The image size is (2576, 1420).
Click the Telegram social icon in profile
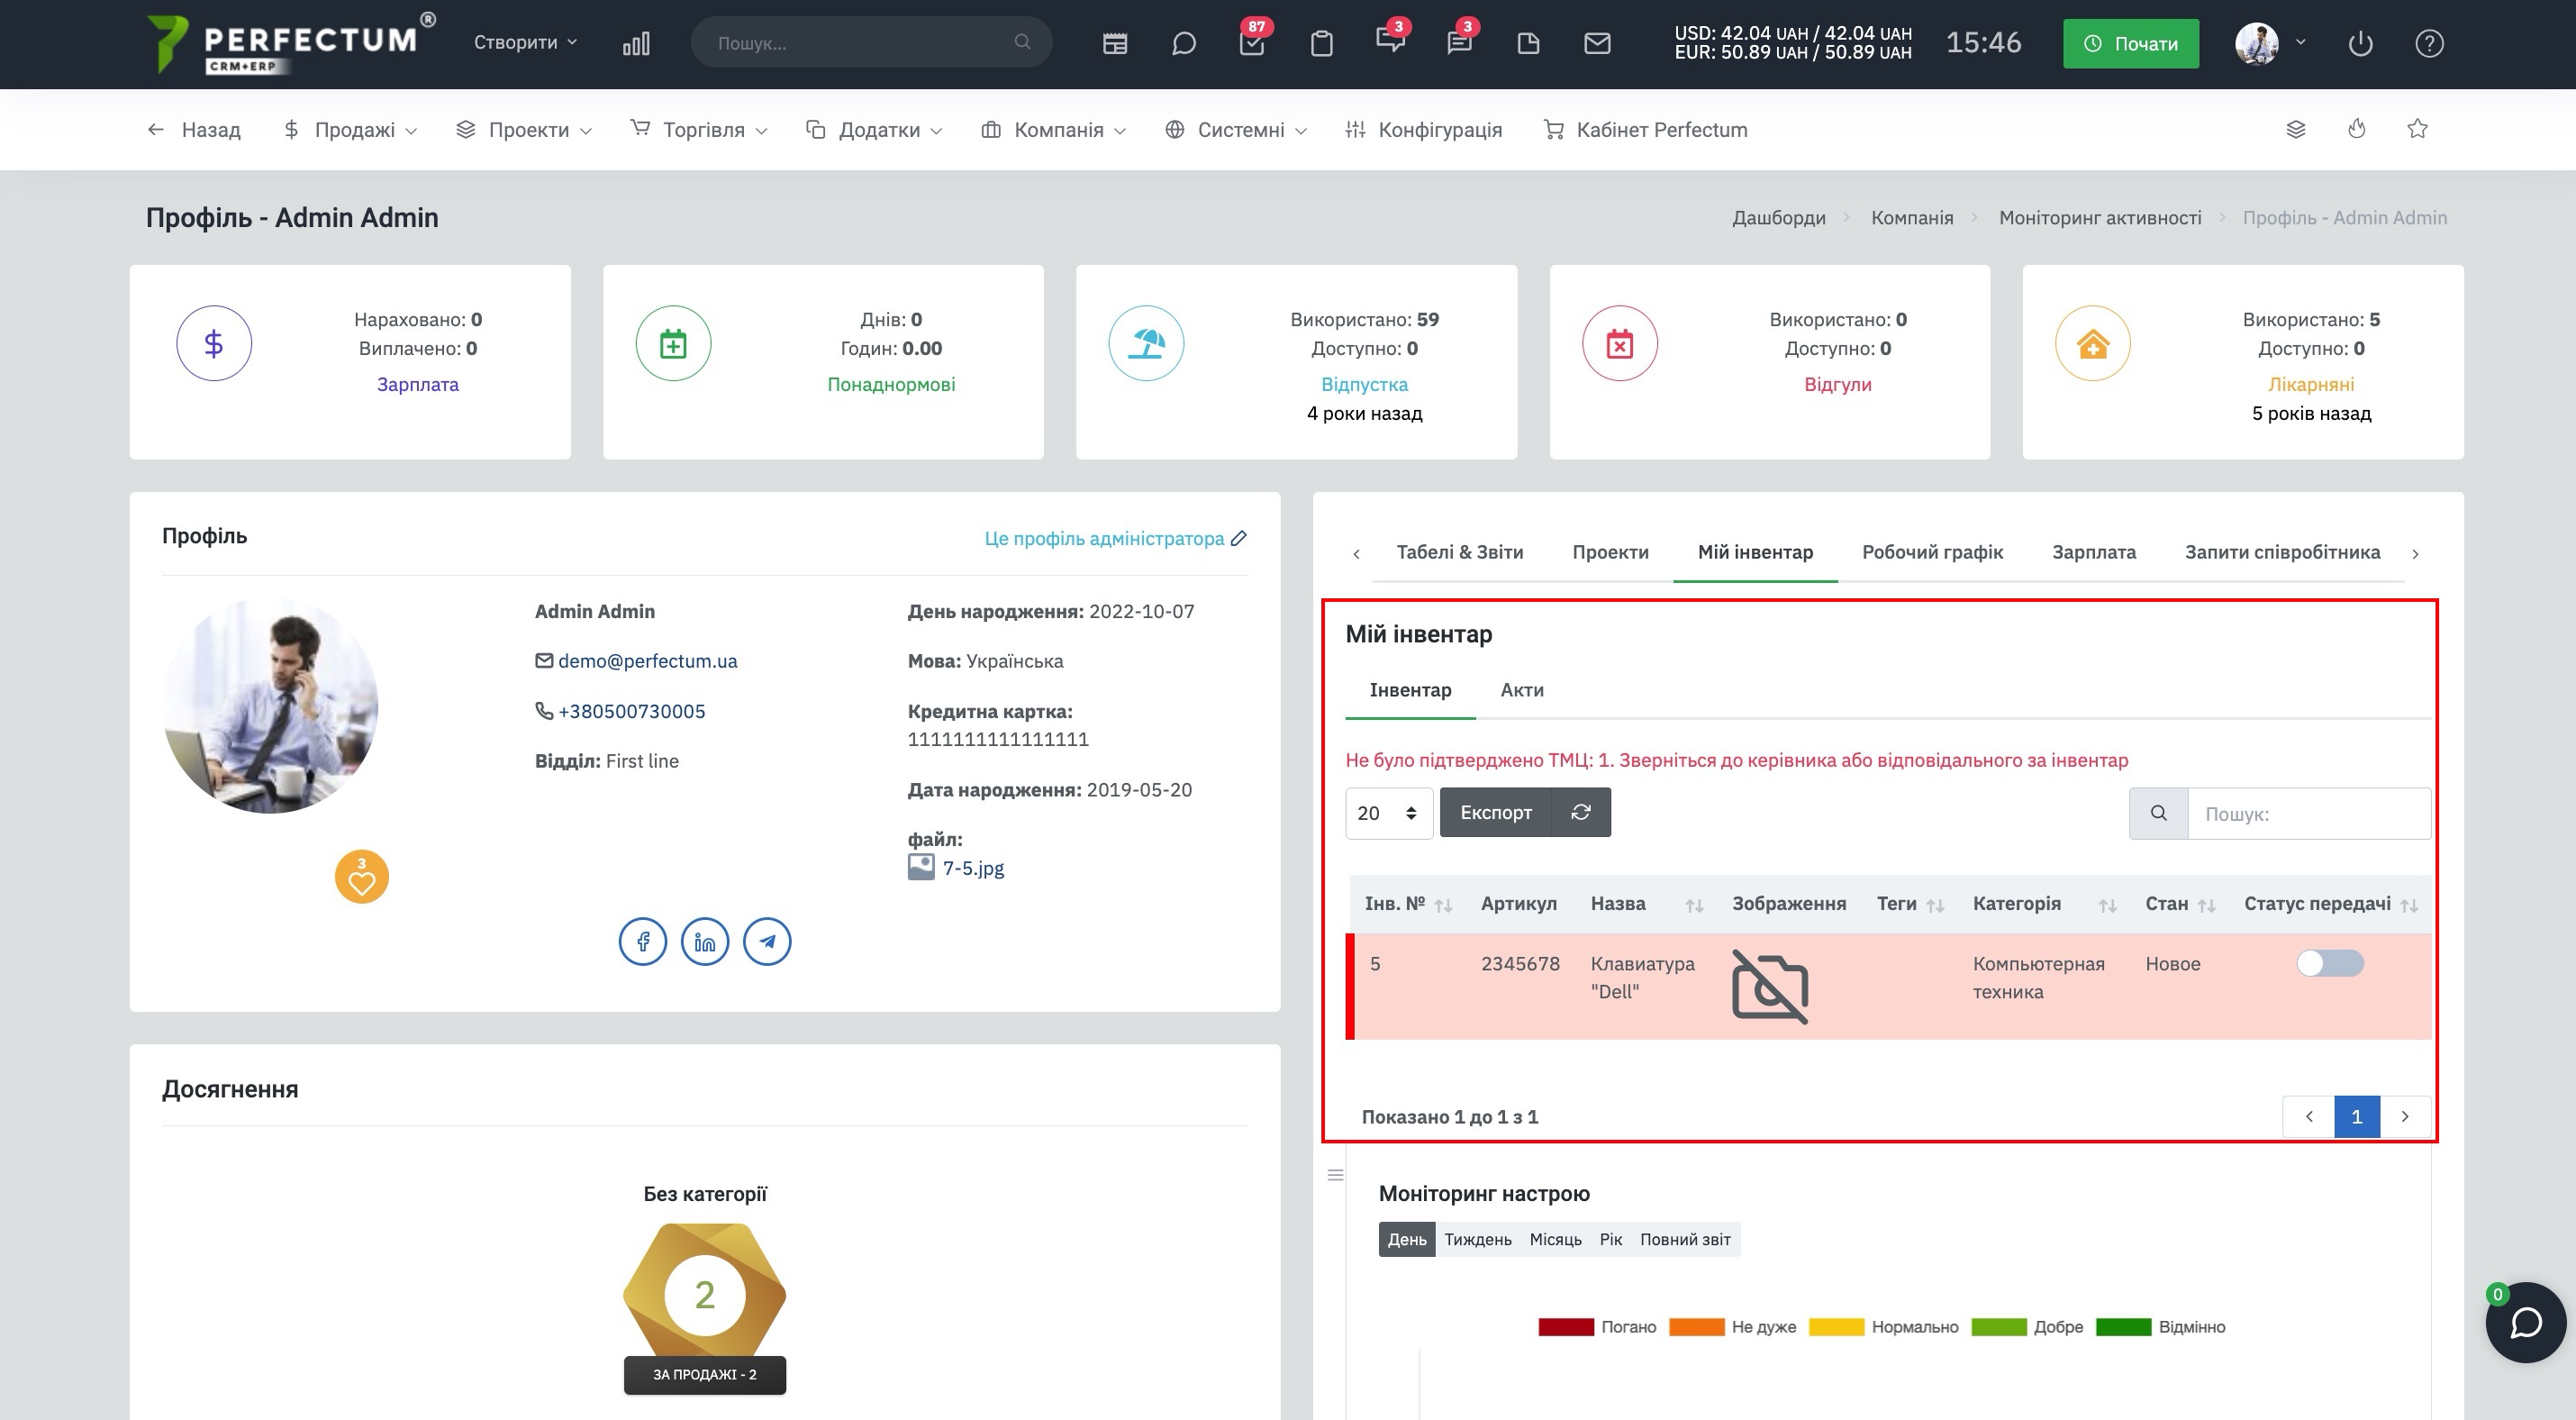pyautogui.click(x=767, y=941)
